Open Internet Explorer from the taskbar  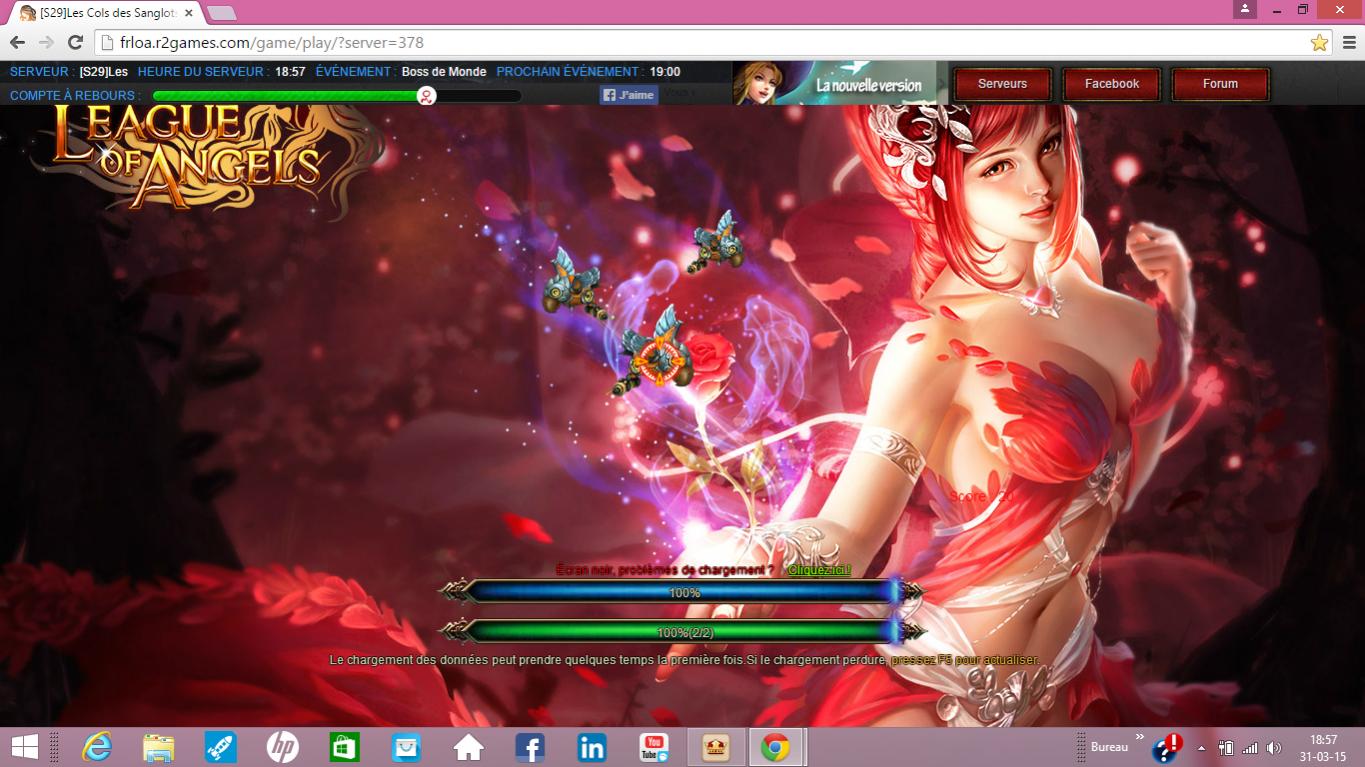97,747
